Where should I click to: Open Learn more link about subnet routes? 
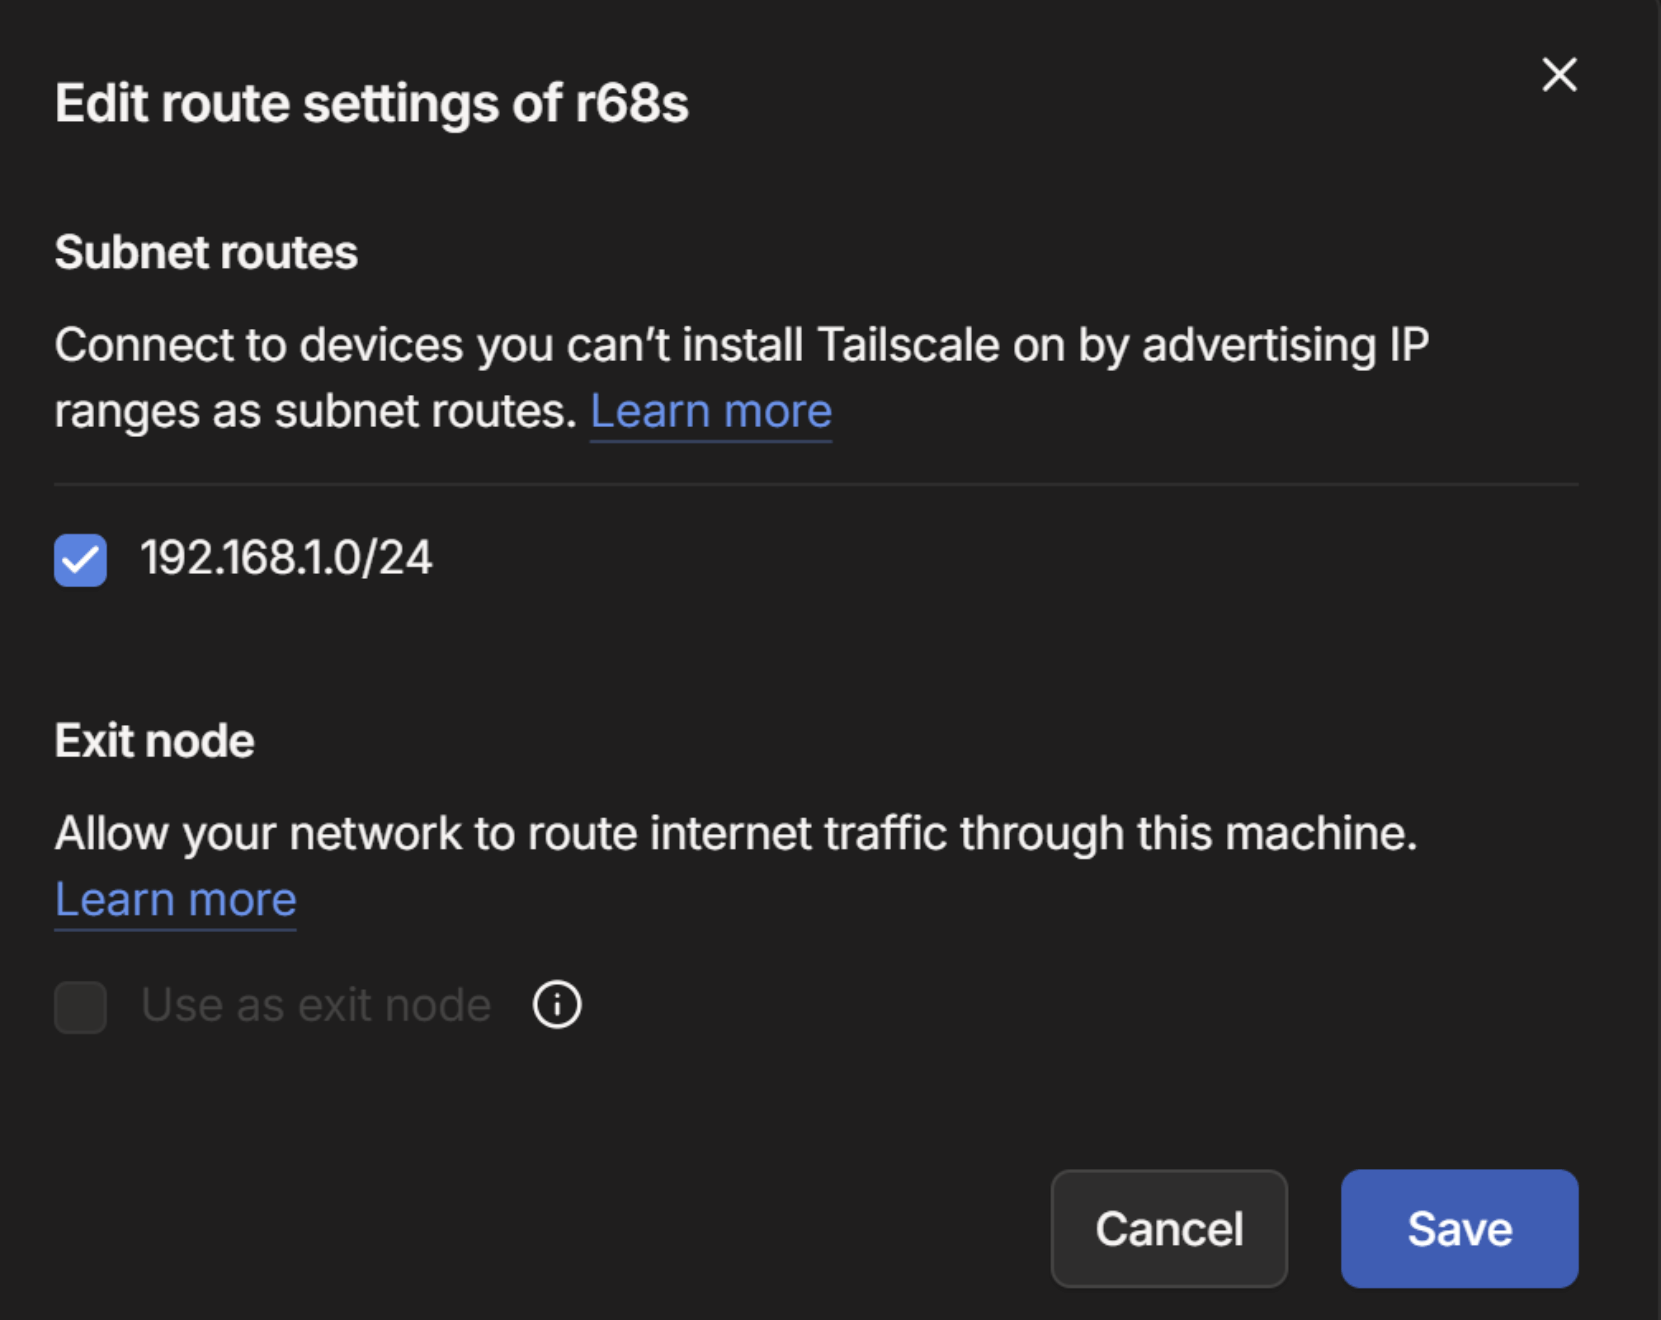(x=711, y=411)
